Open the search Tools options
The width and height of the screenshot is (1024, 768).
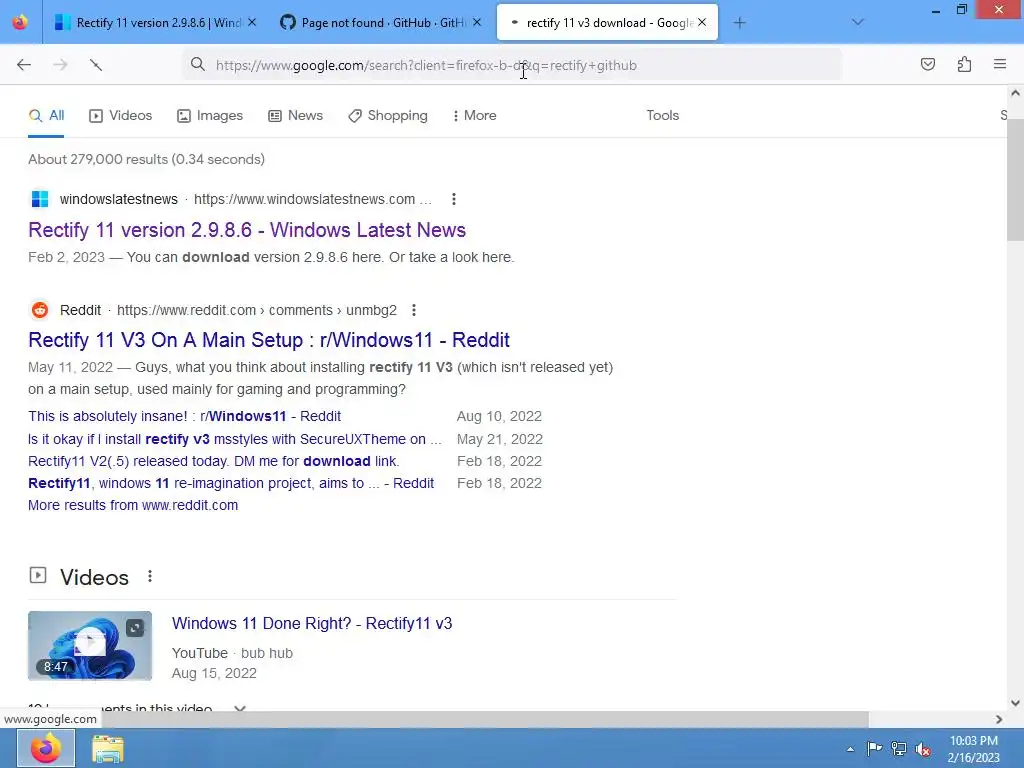[663, 116]
